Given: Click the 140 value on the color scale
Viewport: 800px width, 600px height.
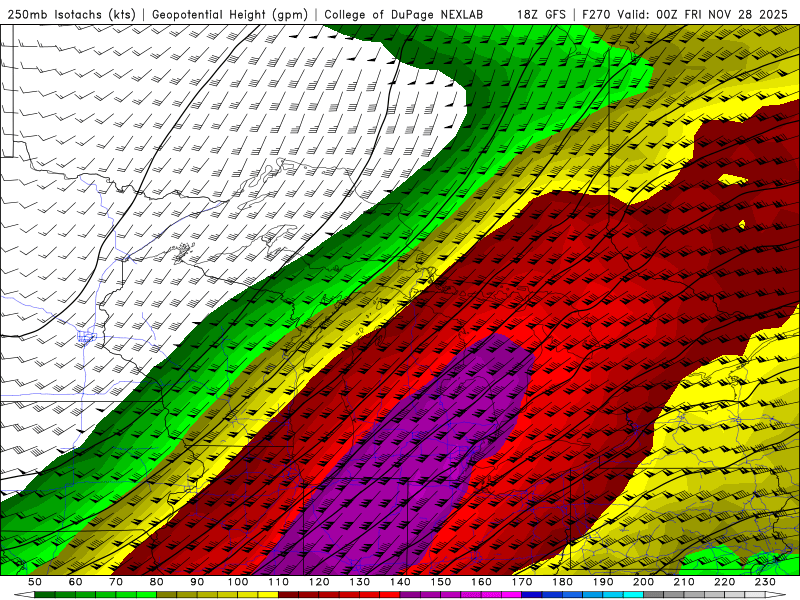Looking at the screenshot, I should [x=400, y=582].
